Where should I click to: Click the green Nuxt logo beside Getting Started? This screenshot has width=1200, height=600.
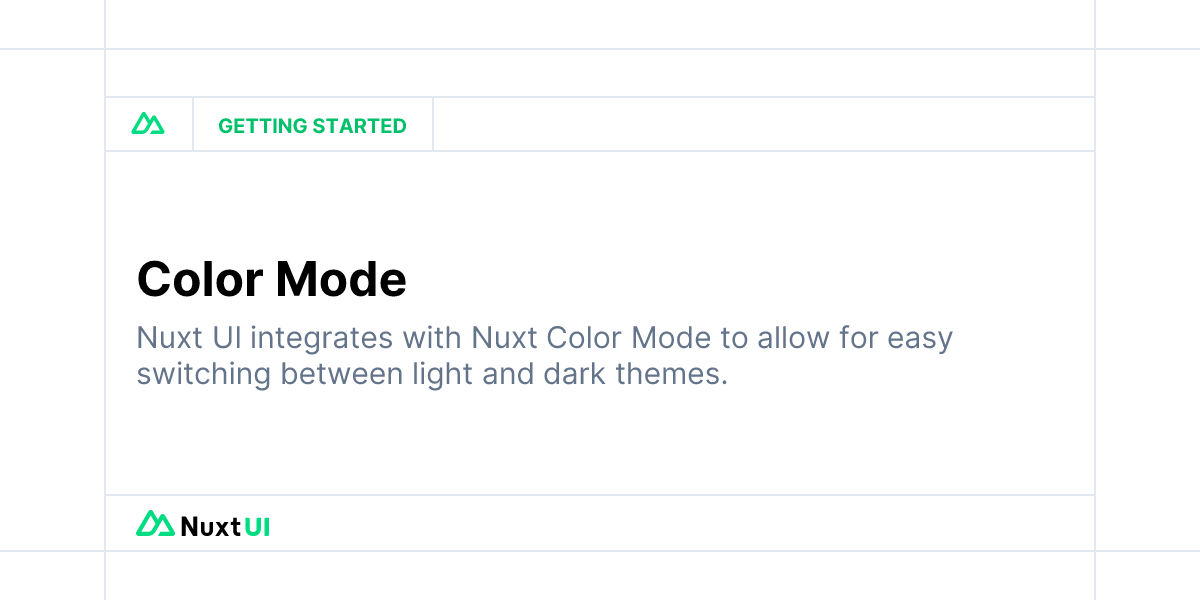tap(148, 124)
